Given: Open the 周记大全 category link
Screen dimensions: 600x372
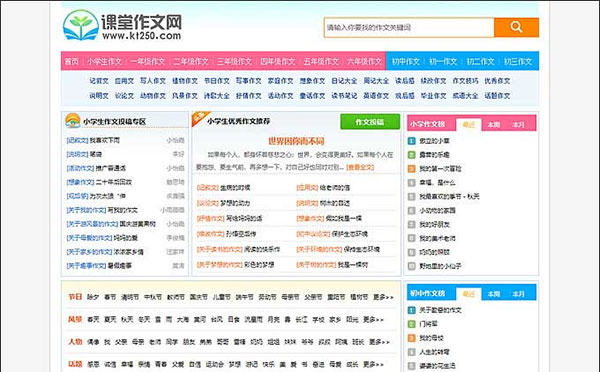Looking at the screenshot, I should point(376,81).
